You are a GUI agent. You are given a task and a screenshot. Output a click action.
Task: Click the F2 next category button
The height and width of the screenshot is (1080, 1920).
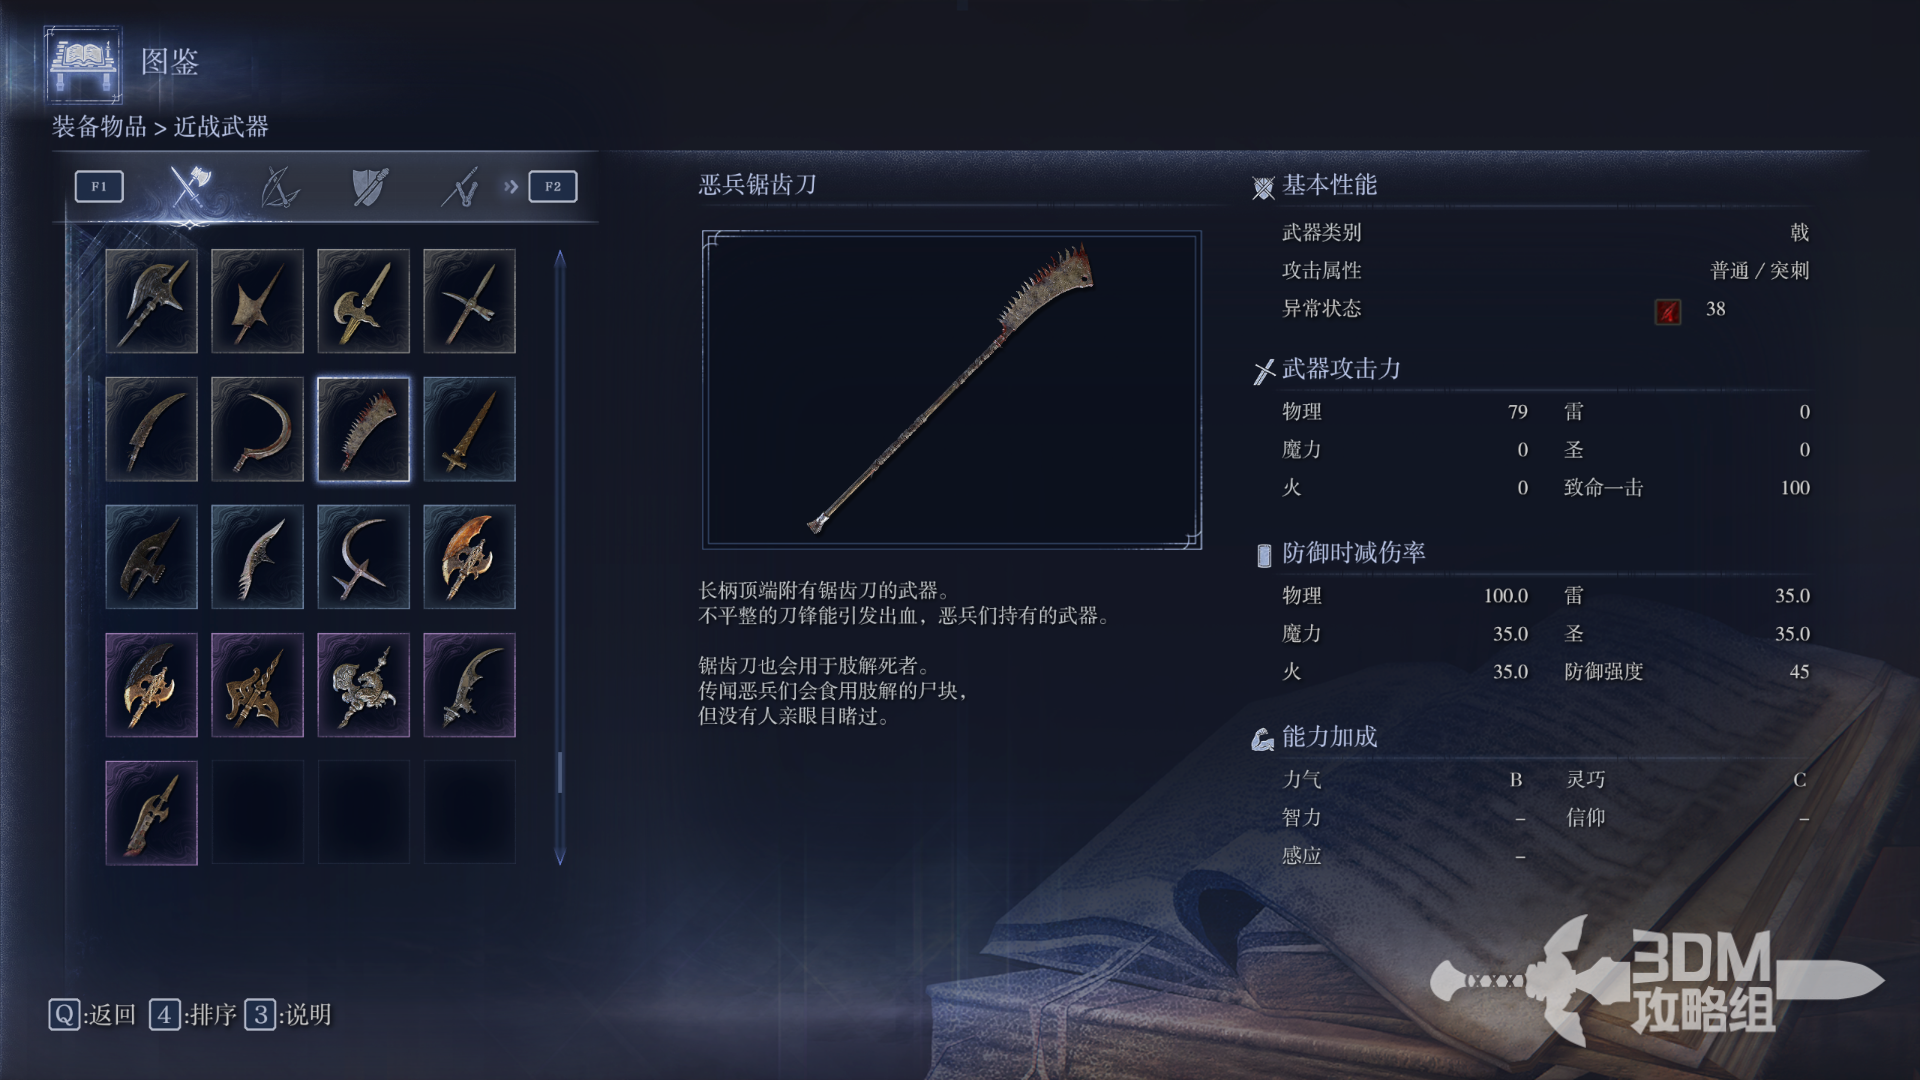553,186
